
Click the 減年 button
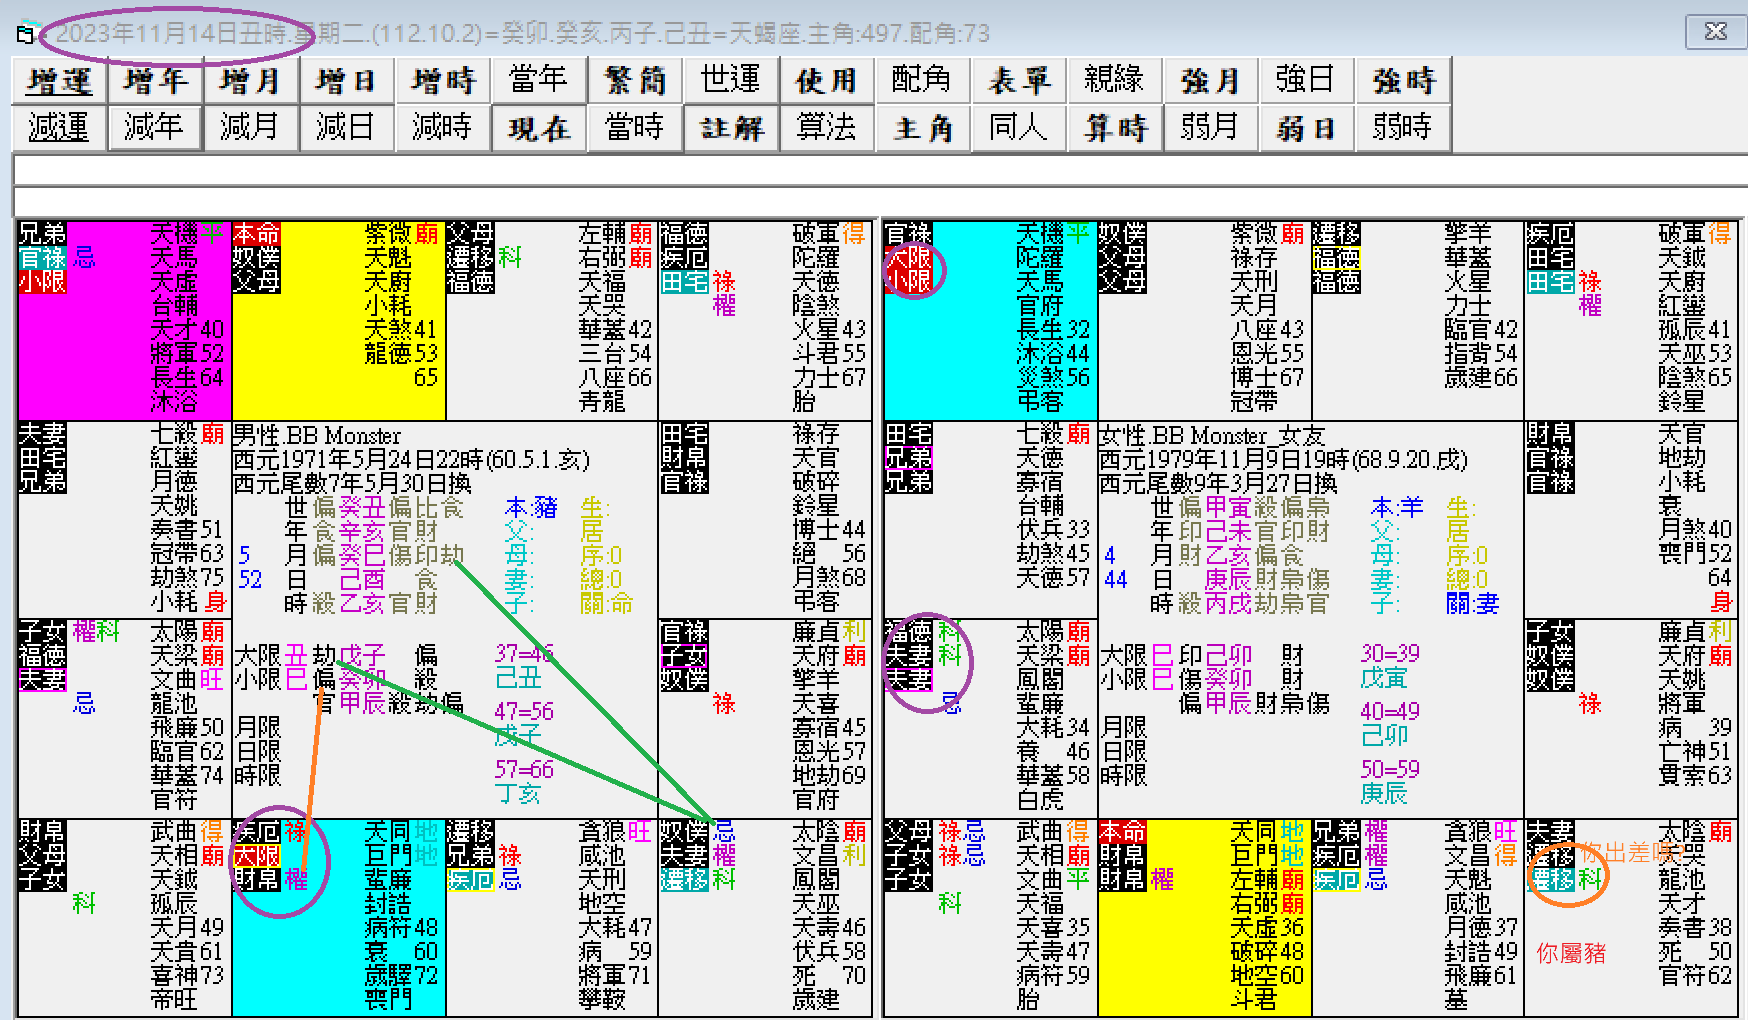click(x=155, y=127)
